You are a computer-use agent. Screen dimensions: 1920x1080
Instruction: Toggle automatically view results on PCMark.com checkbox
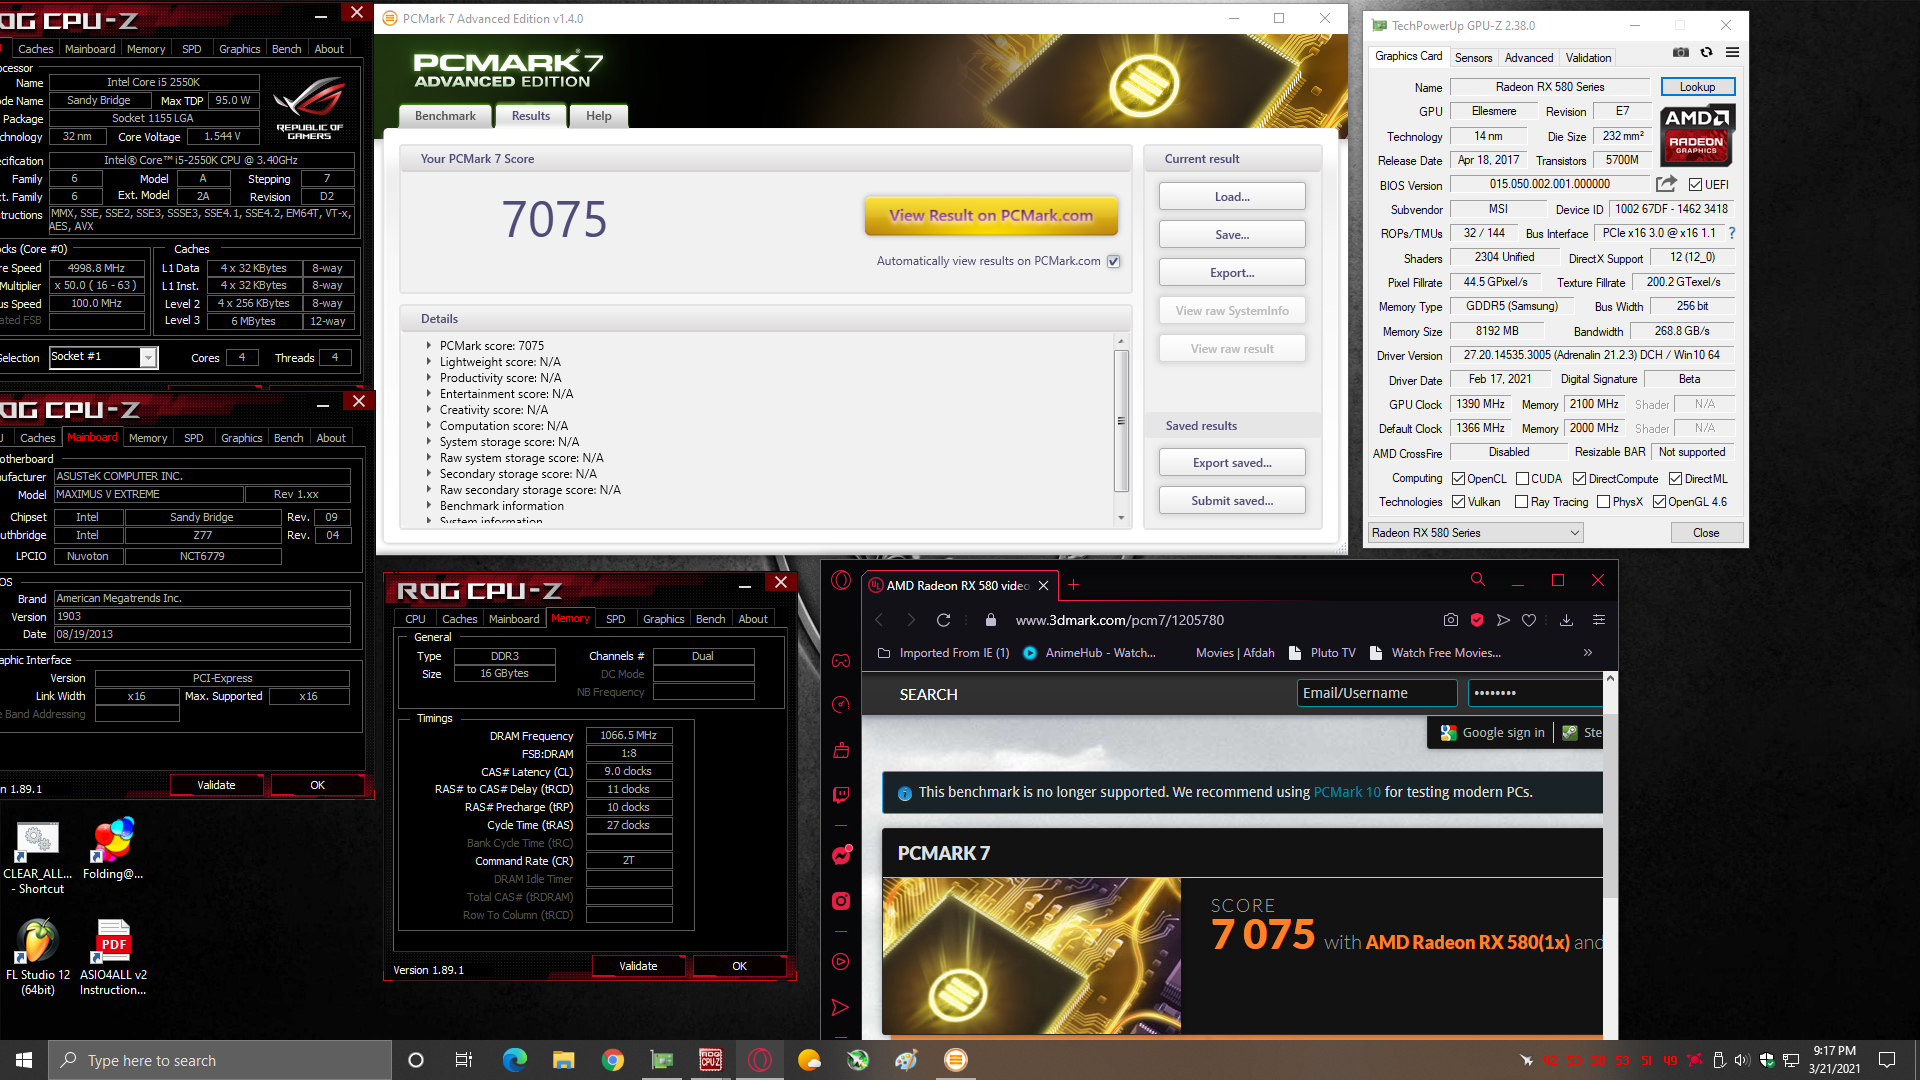click(1113, 261)
